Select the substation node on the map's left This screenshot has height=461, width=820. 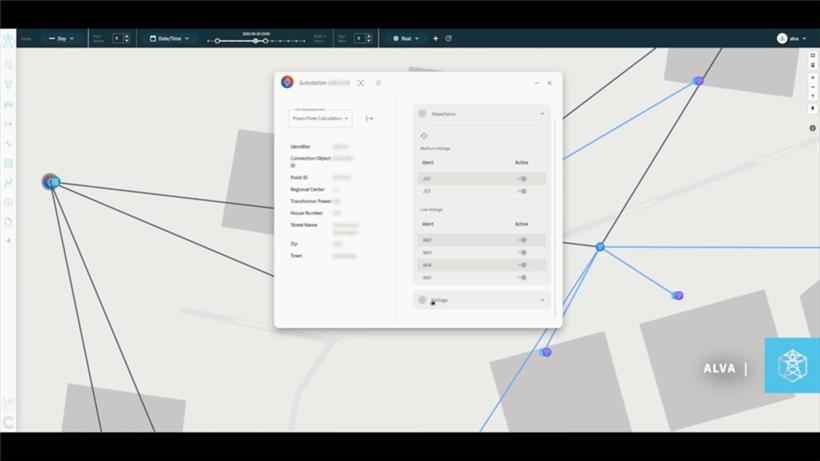tap(51, 181)
